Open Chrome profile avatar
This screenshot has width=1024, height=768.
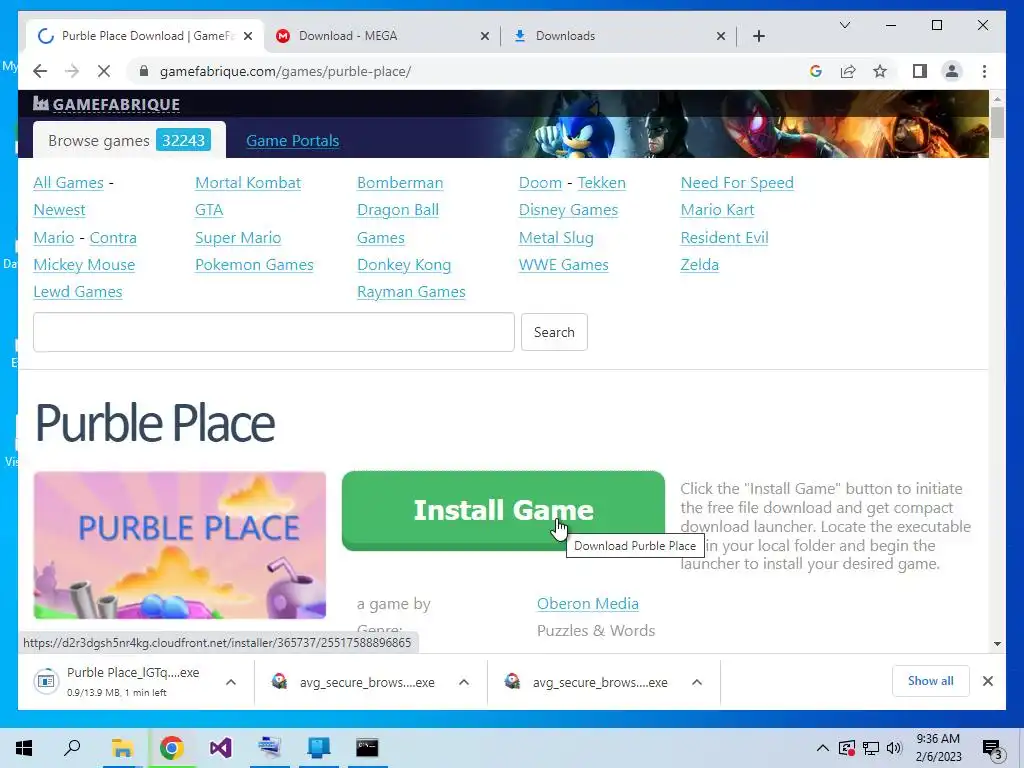pos(952,71)
